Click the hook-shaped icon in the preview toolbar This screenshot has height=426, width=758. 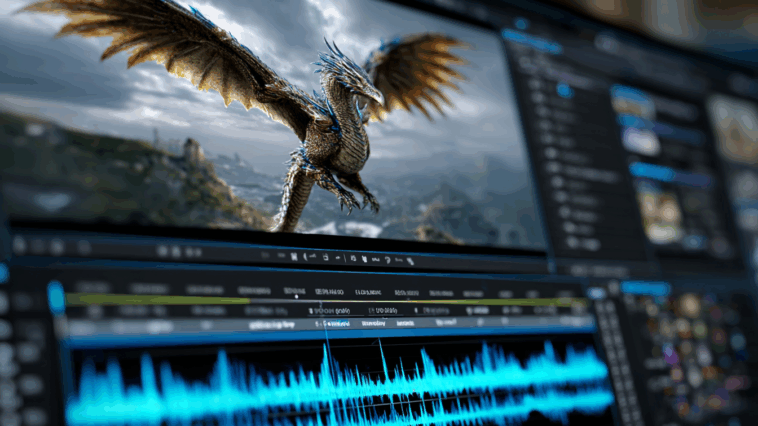coord(388,260)
